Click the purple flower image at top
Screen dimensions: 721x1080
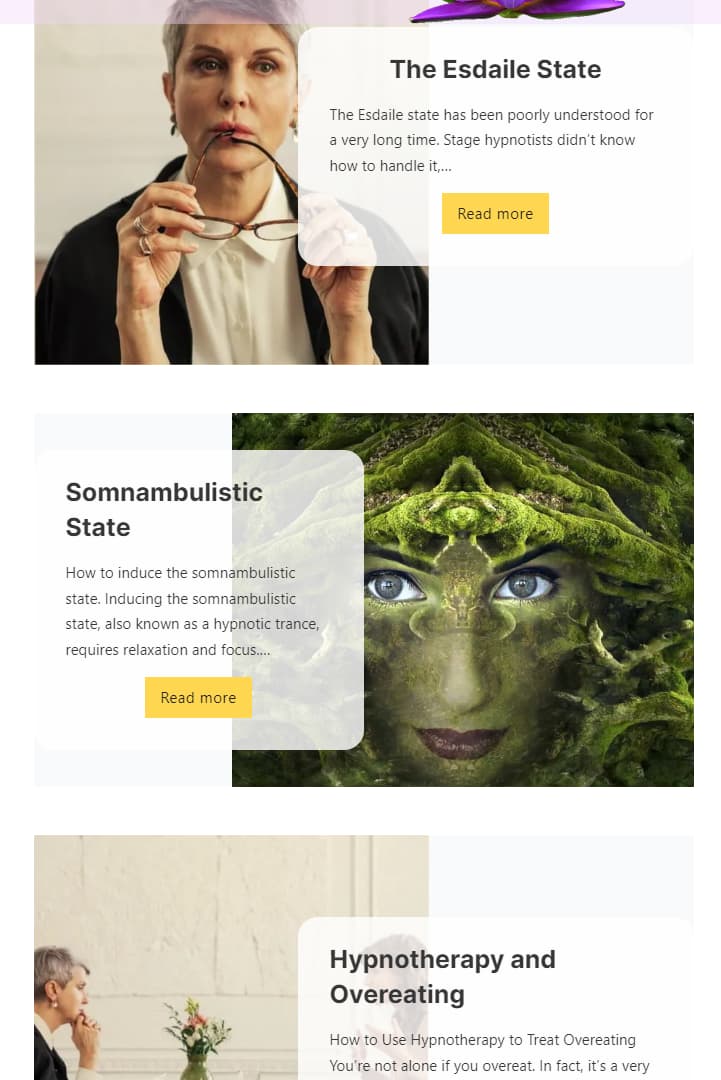coord(516,9)
